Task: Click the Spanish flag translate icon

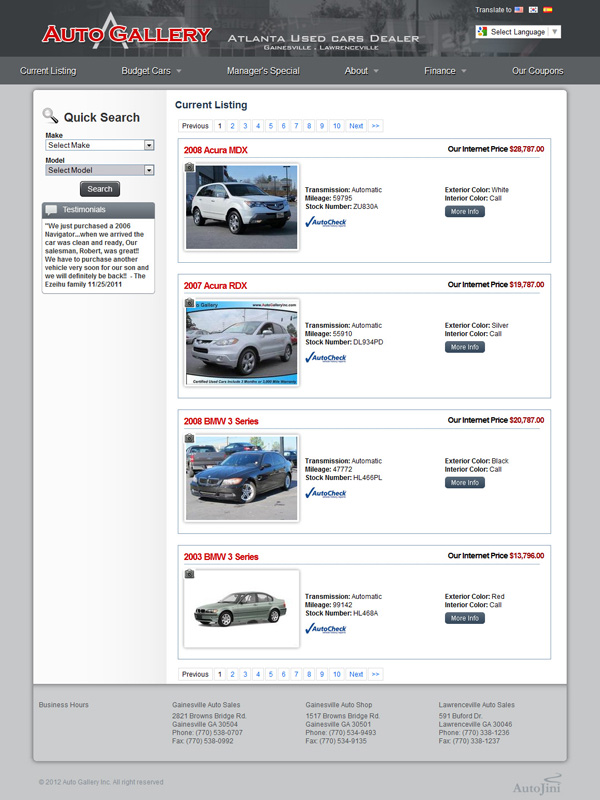Action: tap(547, 10)
